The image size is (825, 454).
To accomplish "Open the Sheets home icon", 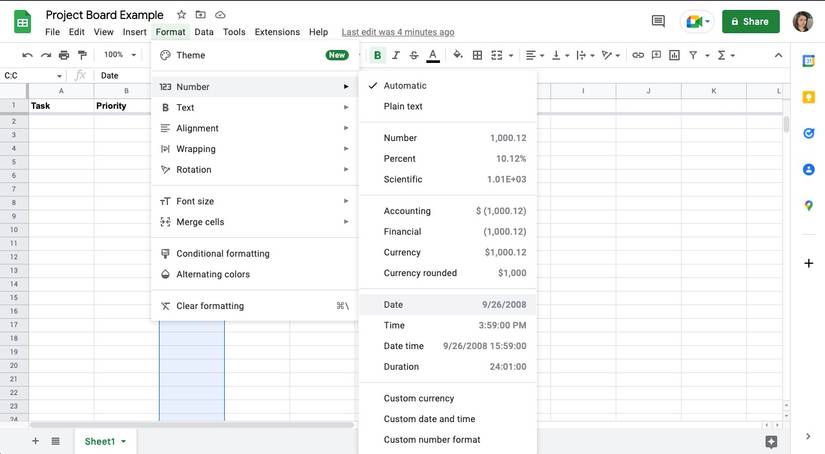I will (22, 22).
